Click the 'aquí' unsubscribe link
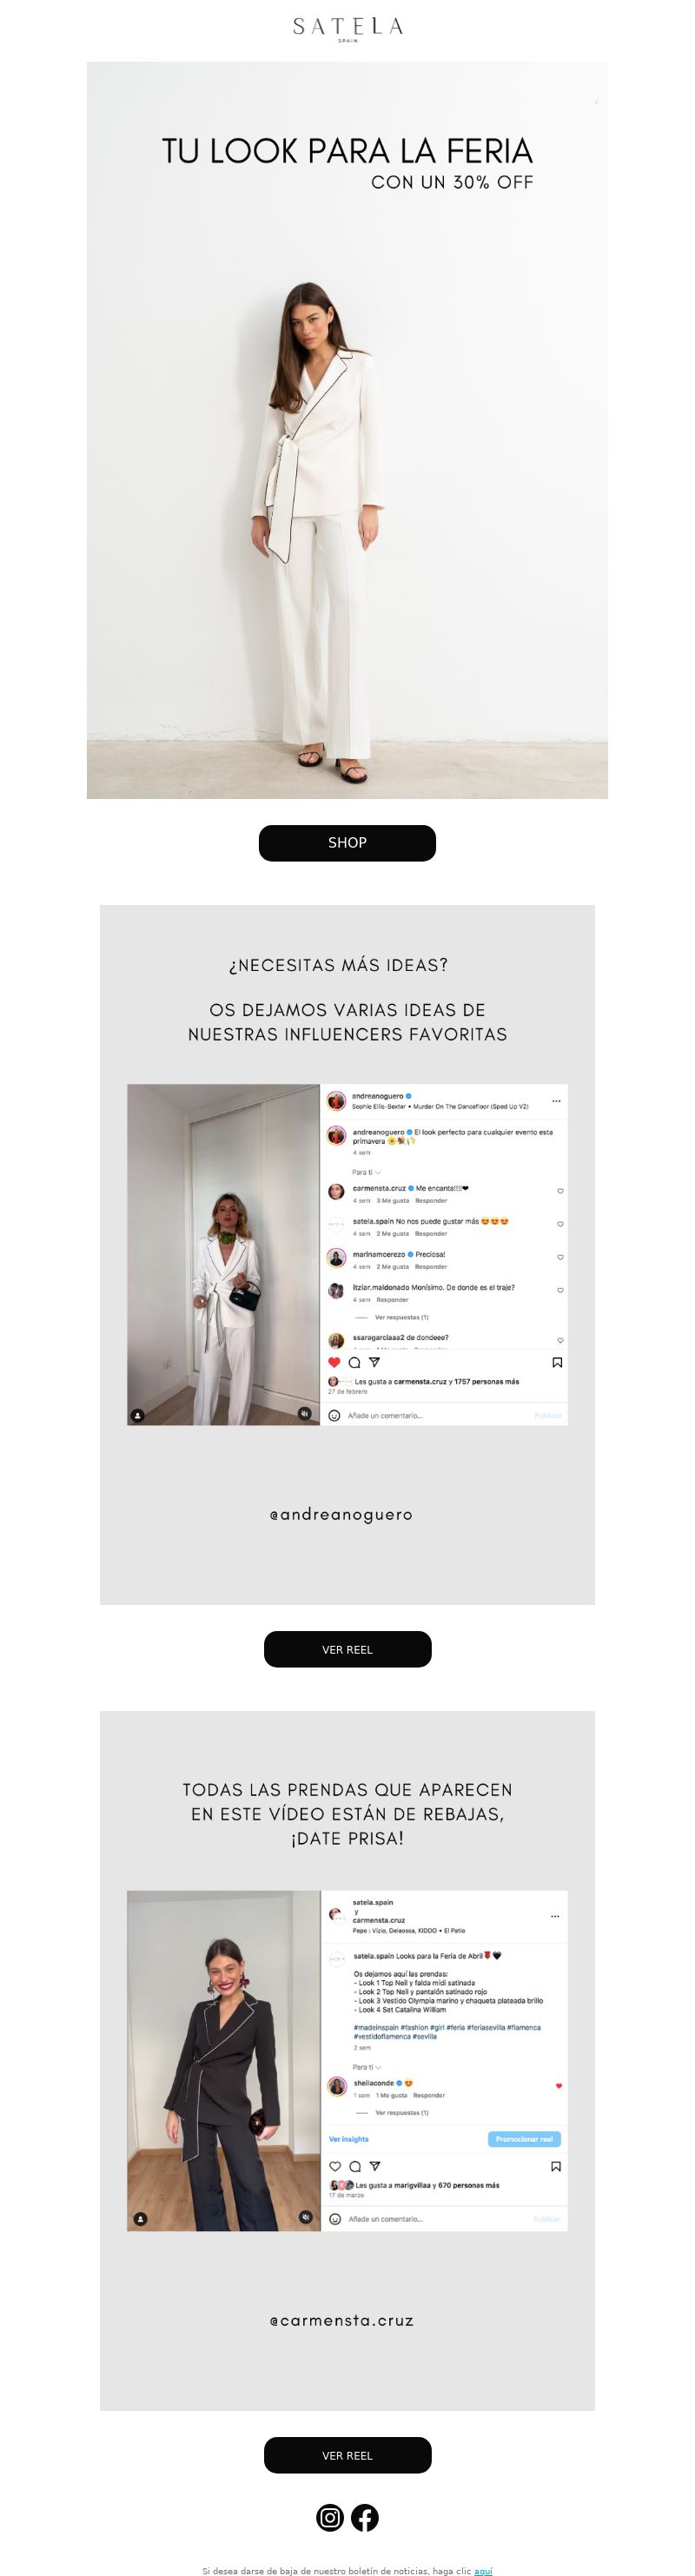The height and width of the screenshot is (2576, 695). click(483, 2570)
